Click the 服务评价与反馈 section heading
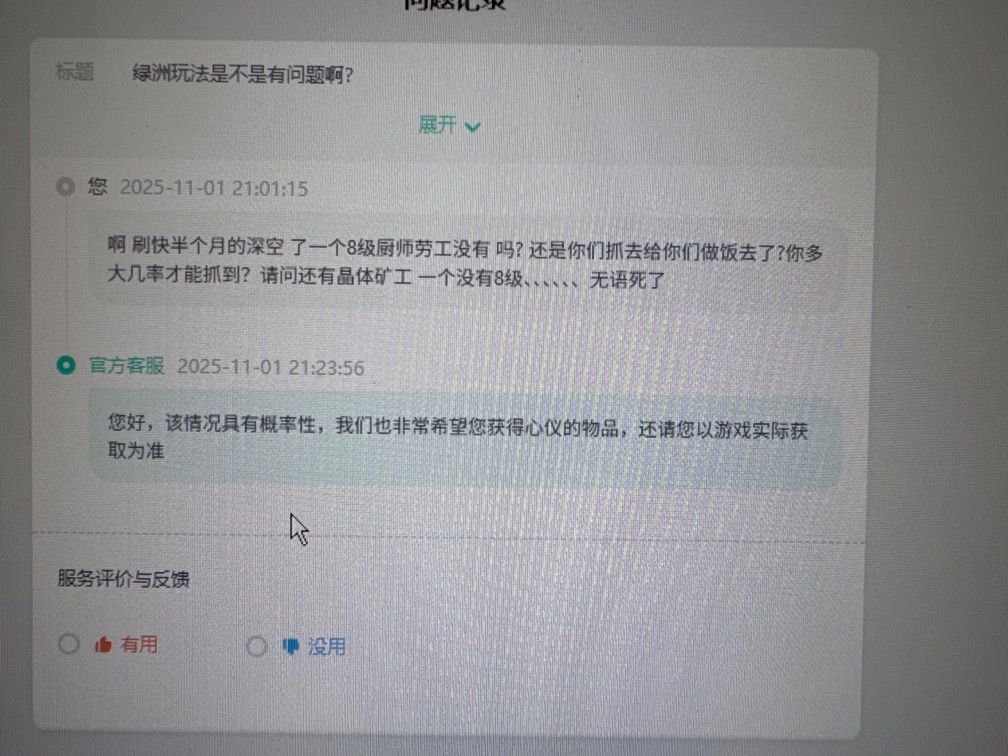 (123, 579)
